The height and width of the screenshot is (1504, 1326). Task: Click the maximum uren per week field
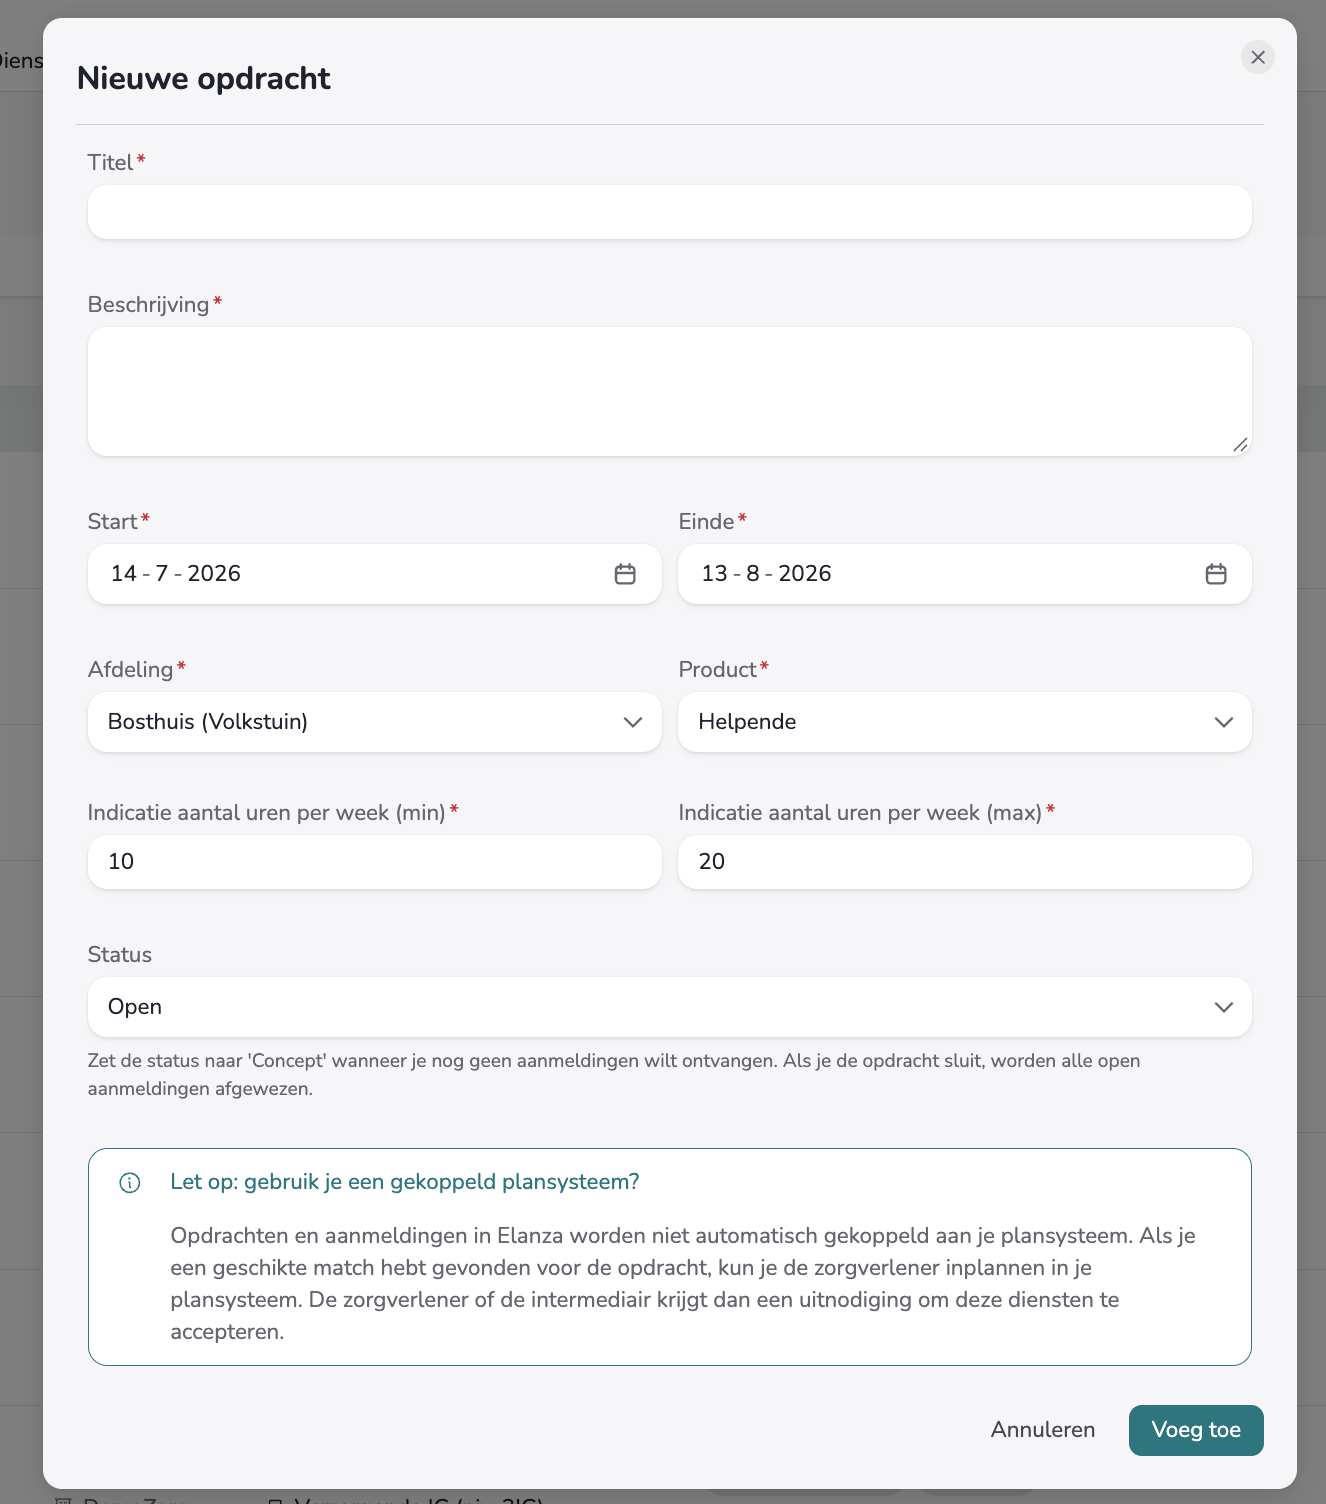965,862
